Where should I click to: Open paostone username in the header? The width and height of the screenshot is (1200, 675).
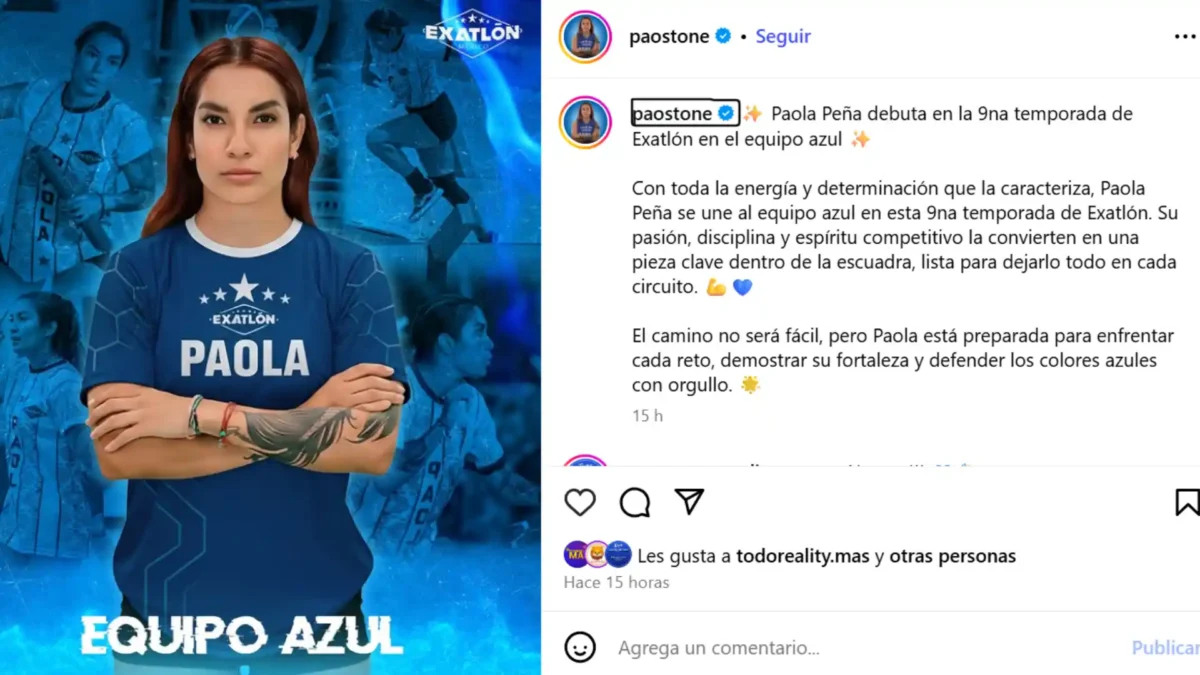pyautogui.click(x=669, y=37)
